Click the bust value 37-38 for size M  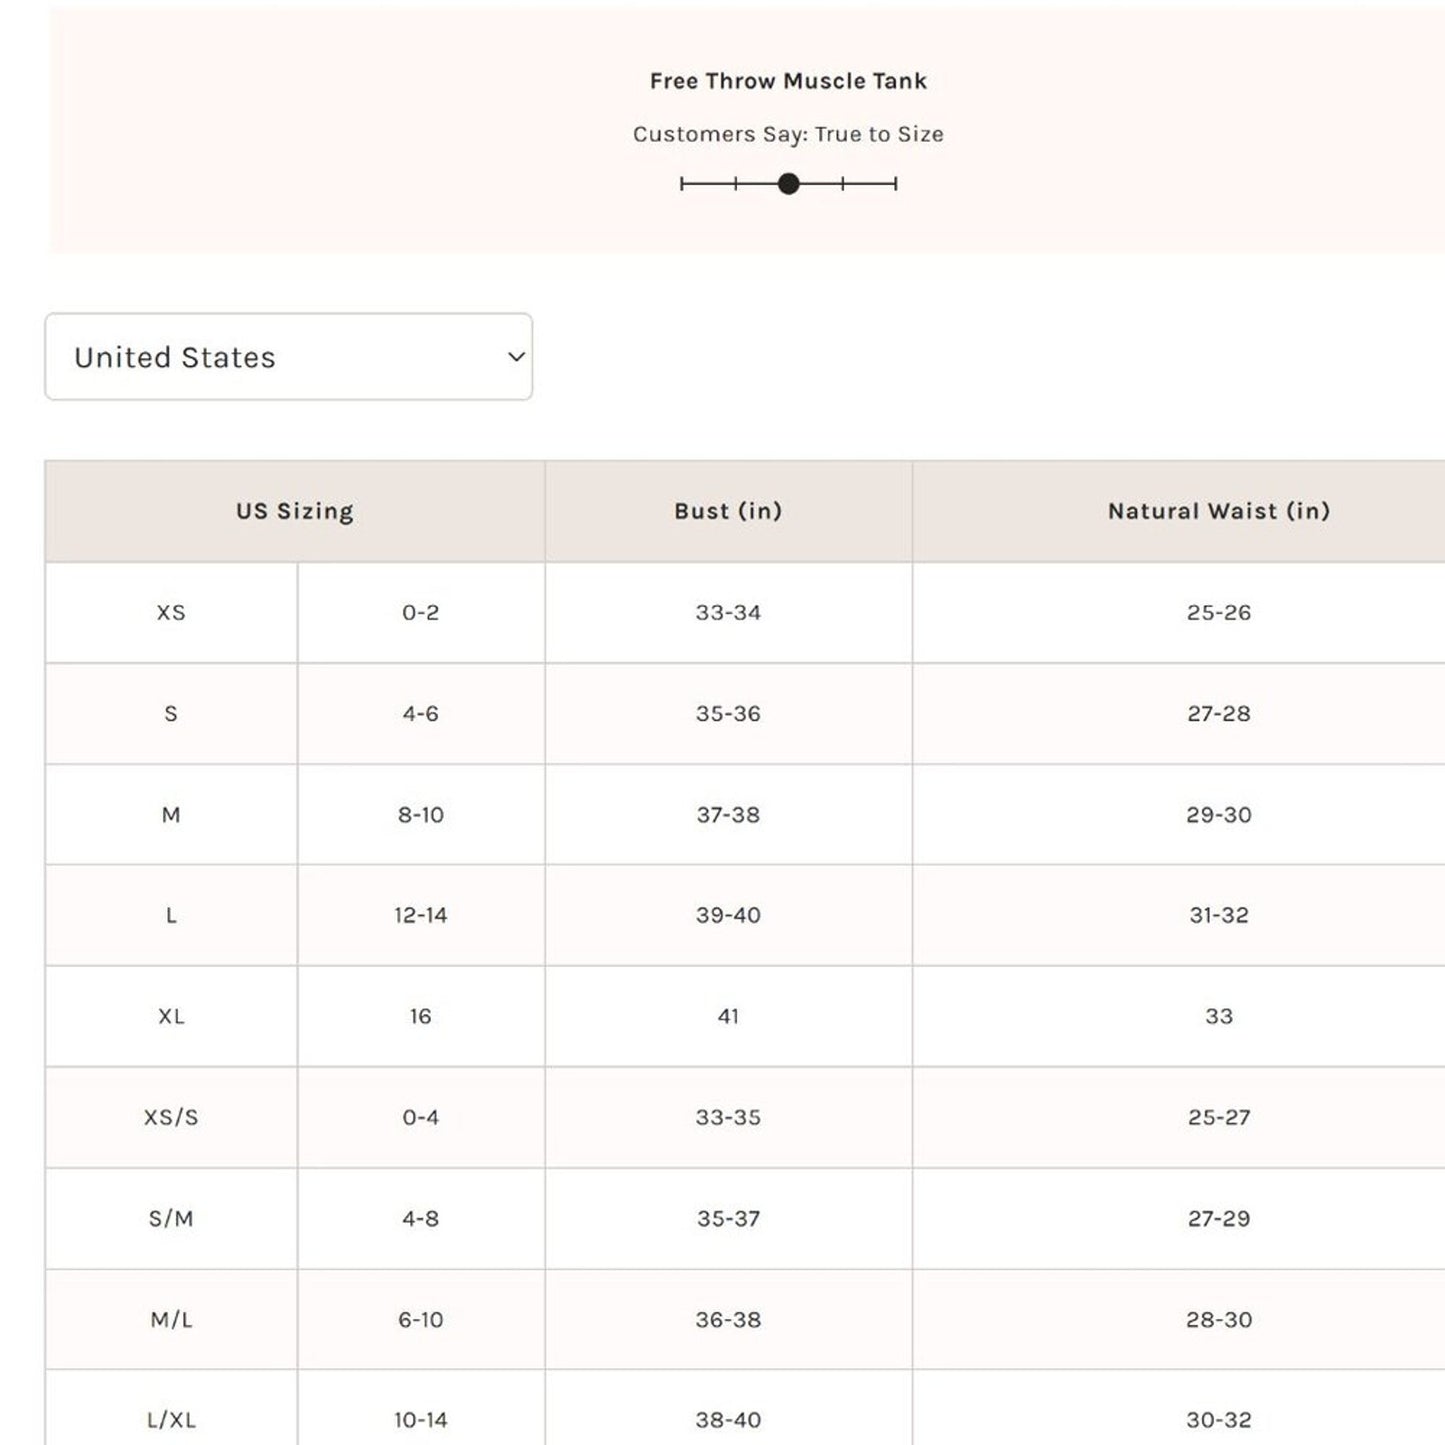click(727, 814)
